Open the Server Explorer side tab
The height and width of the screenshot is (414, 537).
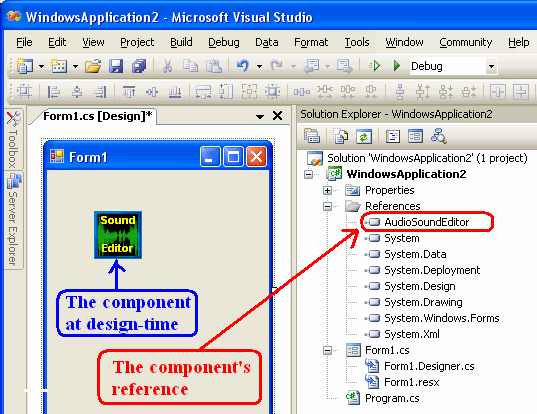[x=13, y=220]
